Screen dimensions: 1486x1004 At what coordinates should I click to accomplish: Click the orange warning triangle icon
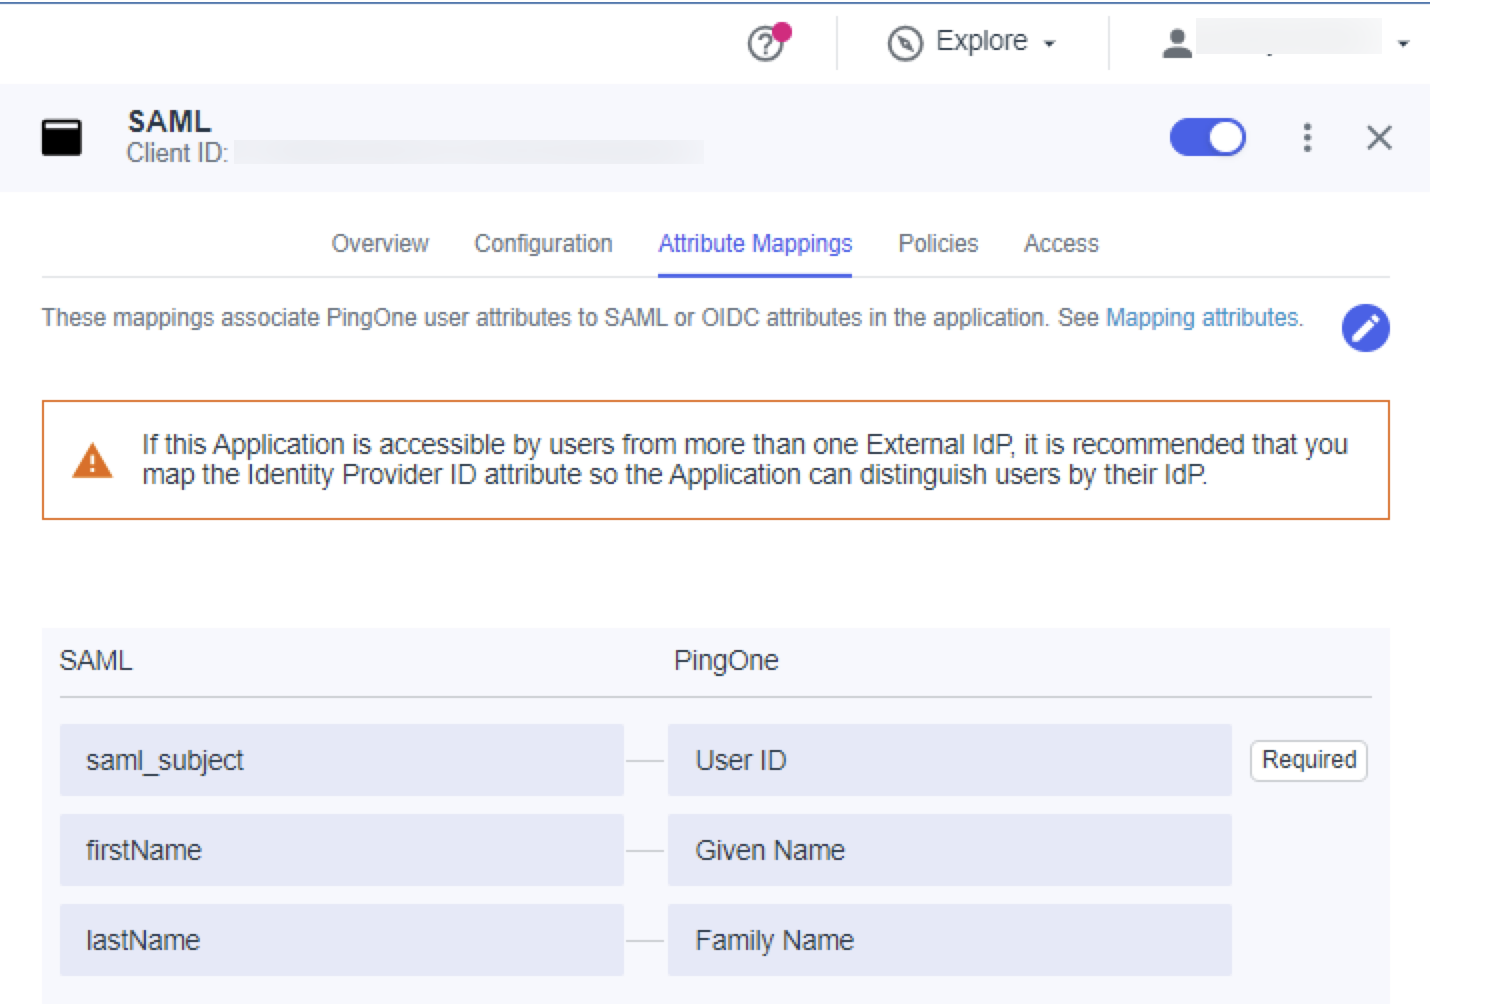click(x=93, y=460)
